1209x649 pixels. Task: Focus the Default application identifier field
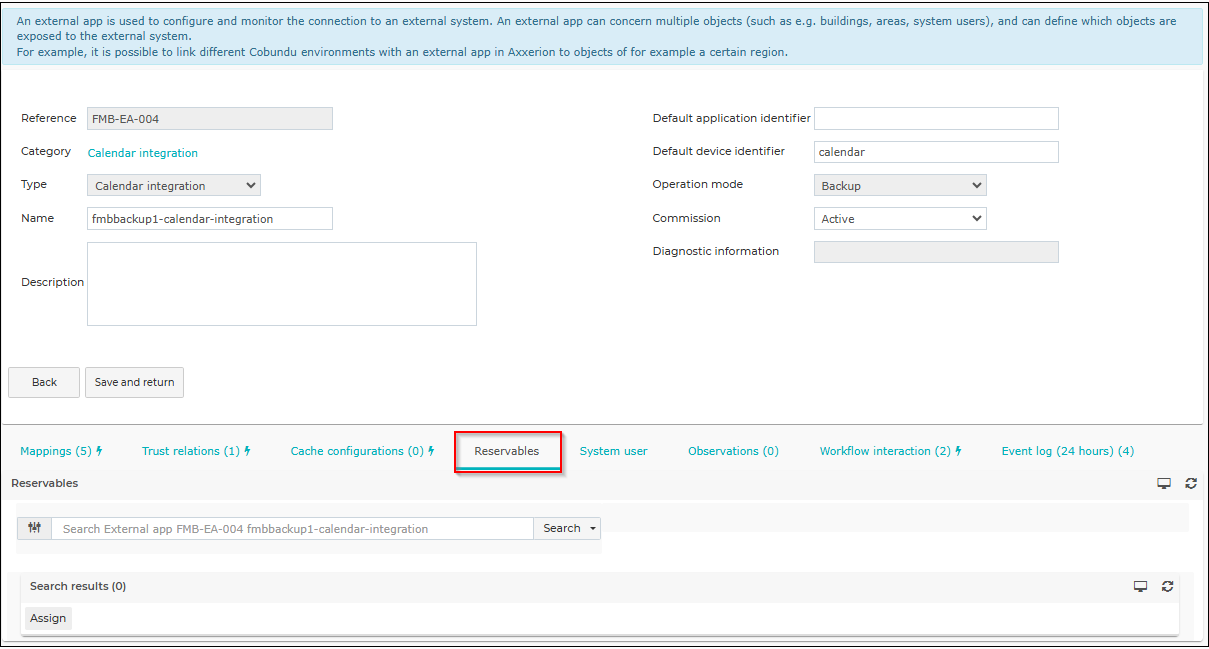pos(936,119)
